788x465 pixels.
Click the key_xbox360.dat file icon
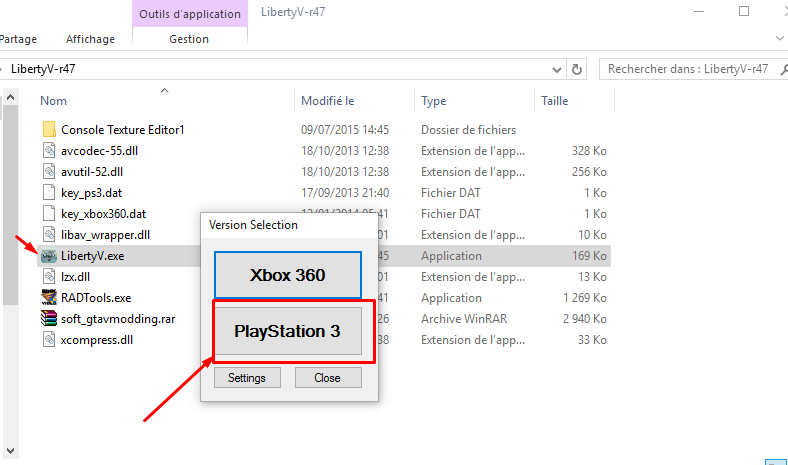49,214
